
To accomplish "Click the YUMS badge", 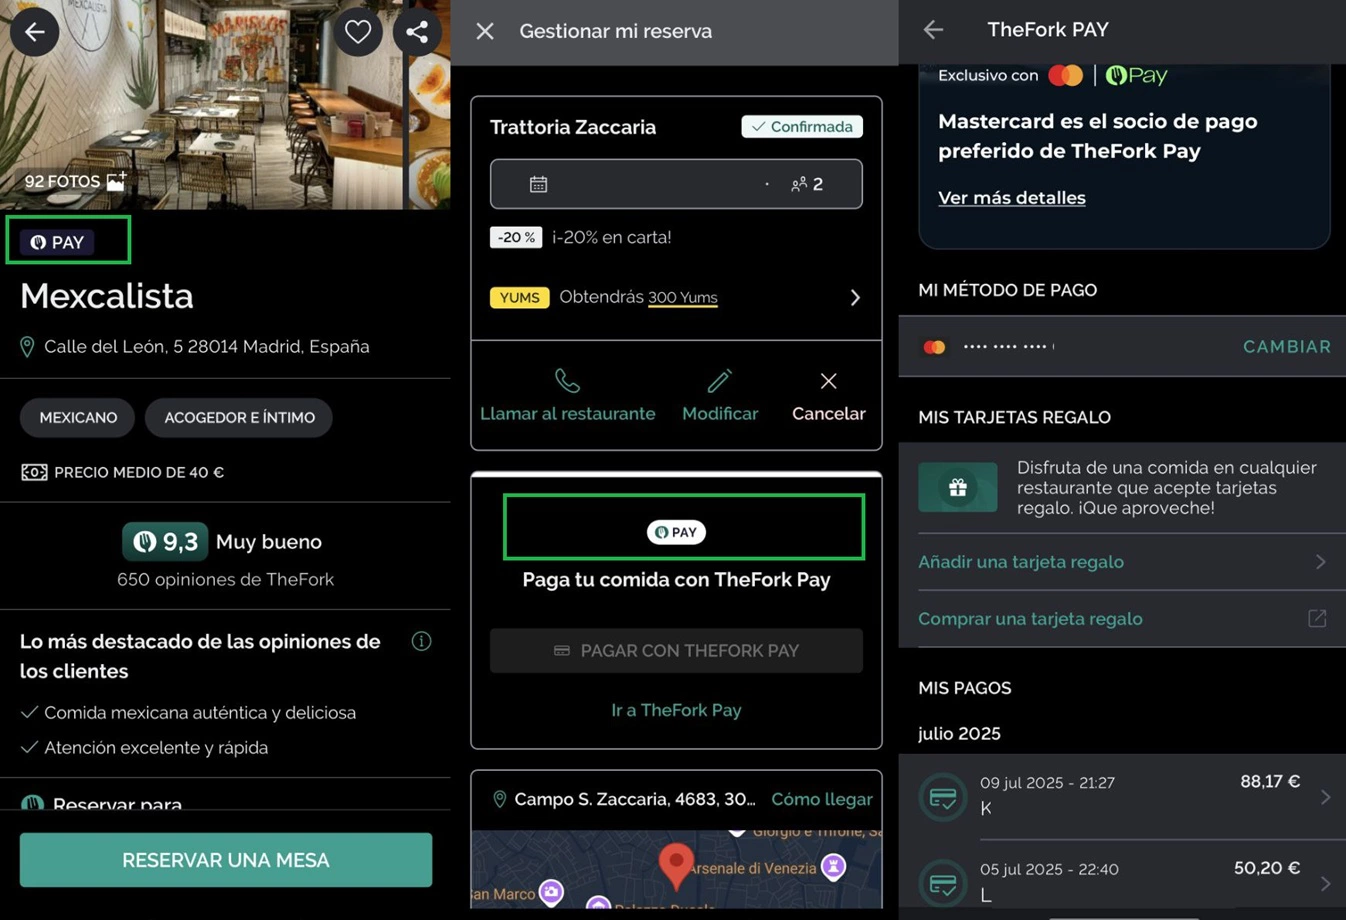I will (x=519, y=297).
